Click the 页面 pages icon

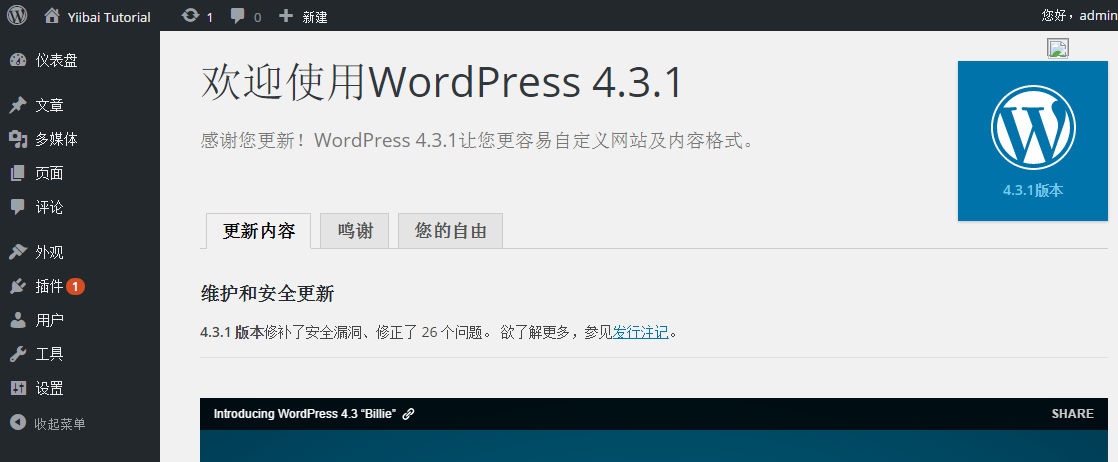[x=18, y=173]
